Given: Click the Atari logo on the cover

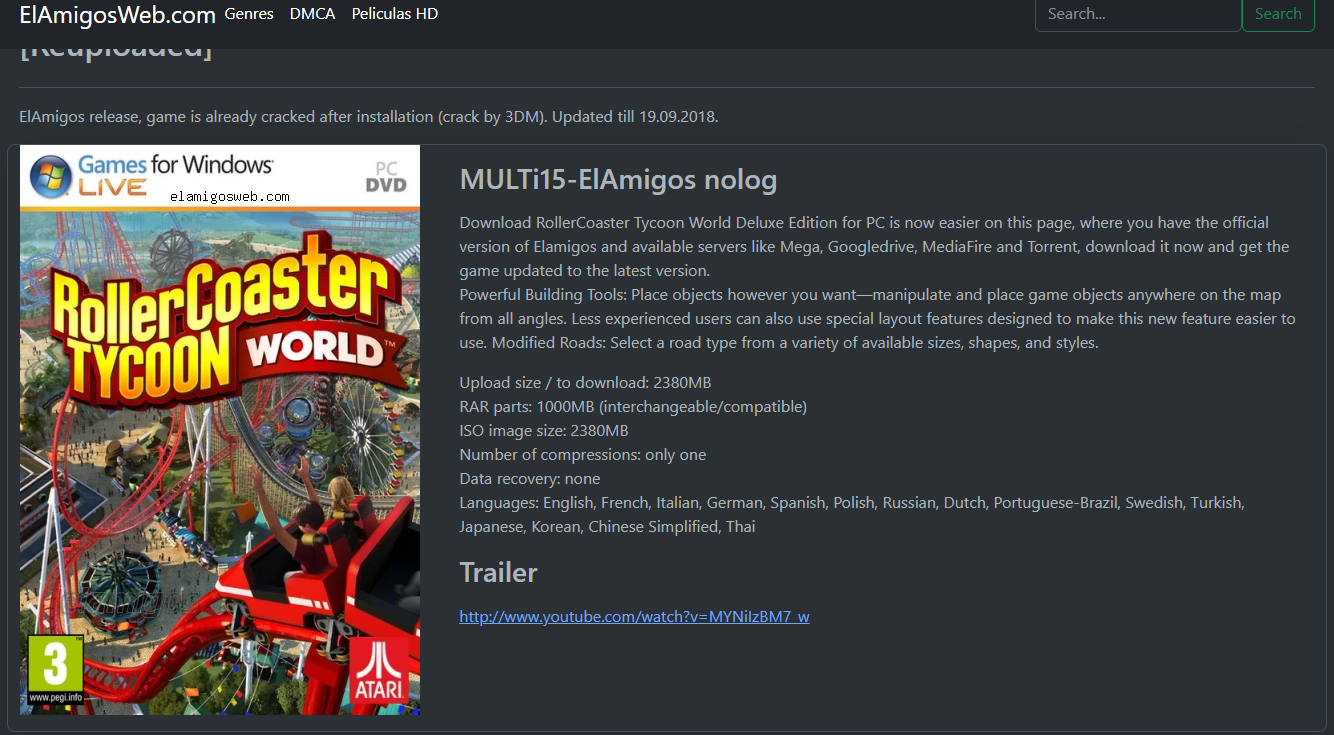Looking at the screenshot, I should tap(379, 669).
